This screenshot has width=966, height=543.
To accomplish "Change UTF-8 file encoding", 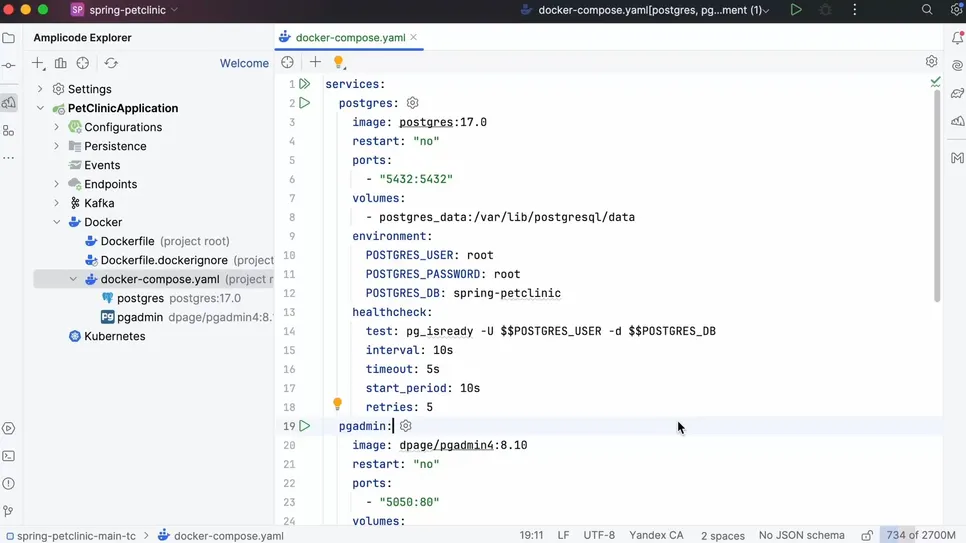I will (x=599, y=535).
